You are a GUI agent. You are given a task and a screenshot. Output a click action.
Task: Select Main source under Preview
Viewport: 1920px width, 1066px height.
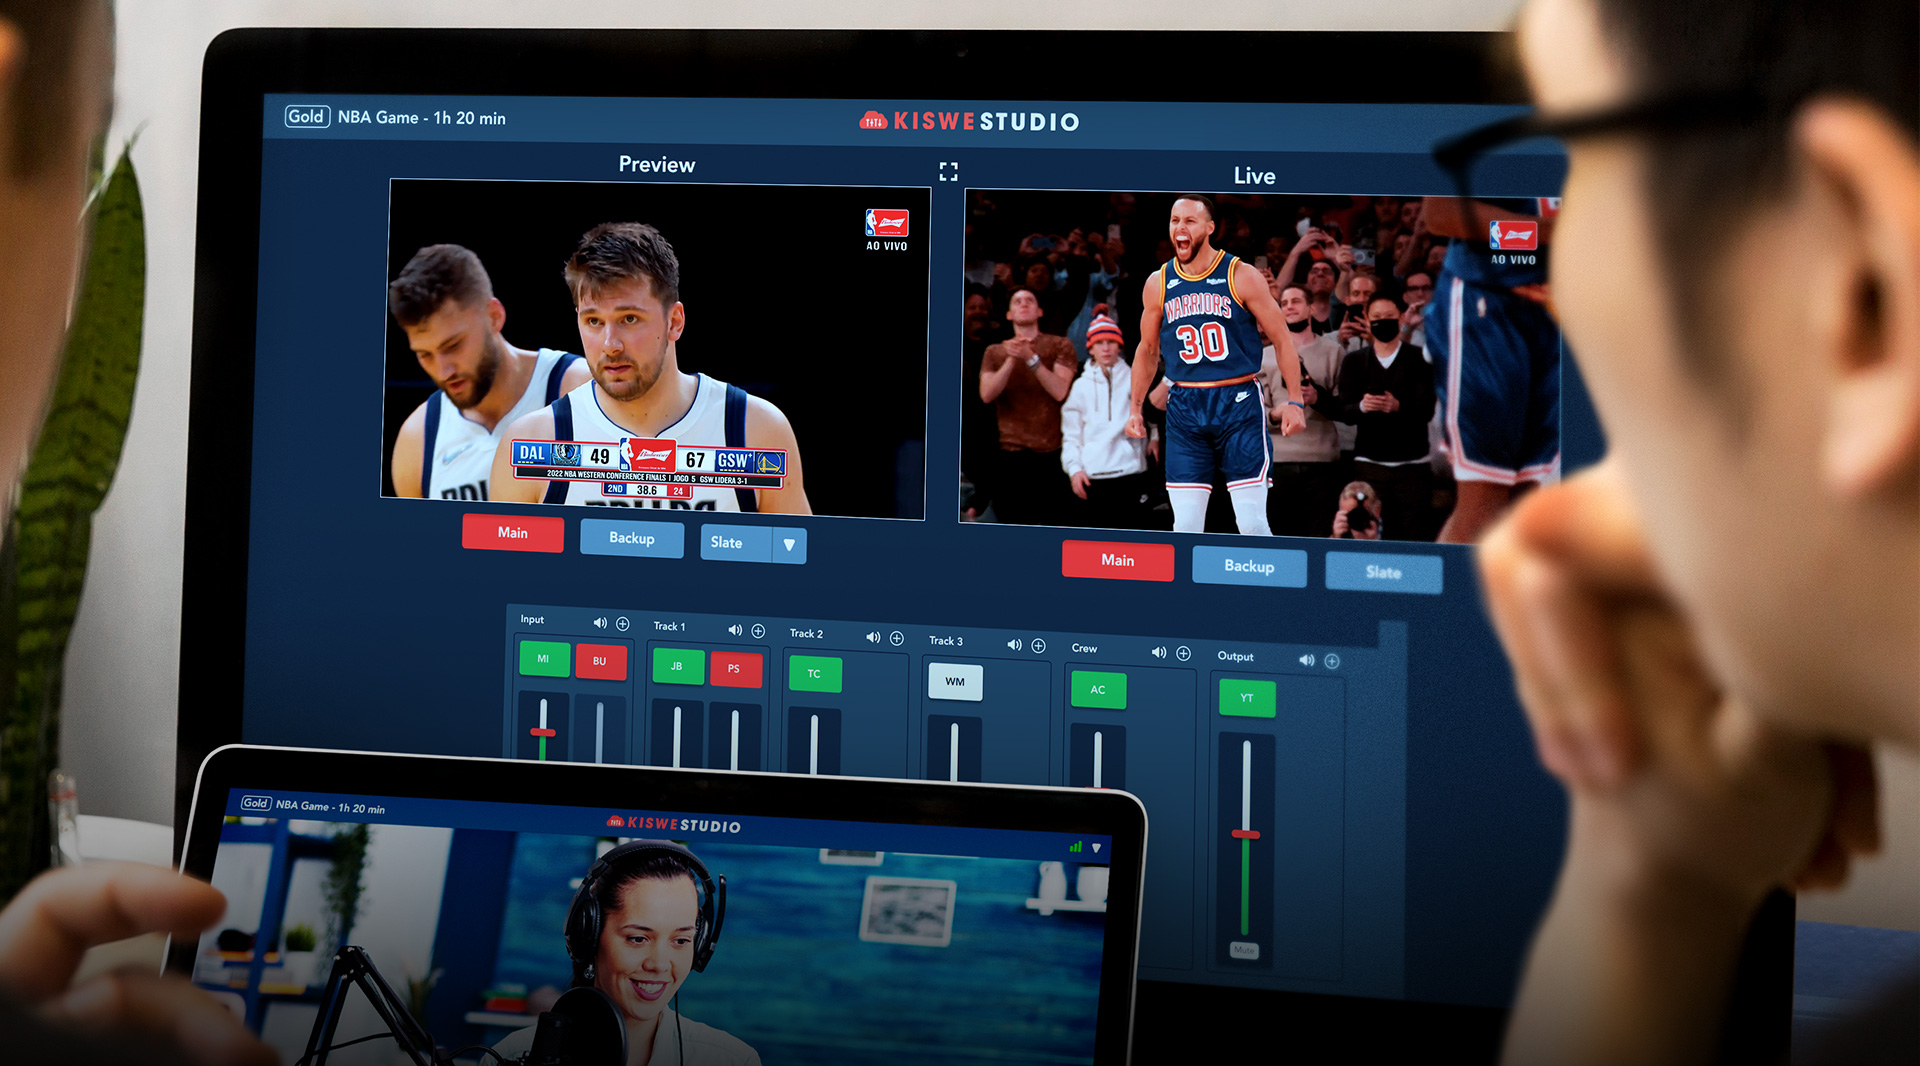(513, 533)
